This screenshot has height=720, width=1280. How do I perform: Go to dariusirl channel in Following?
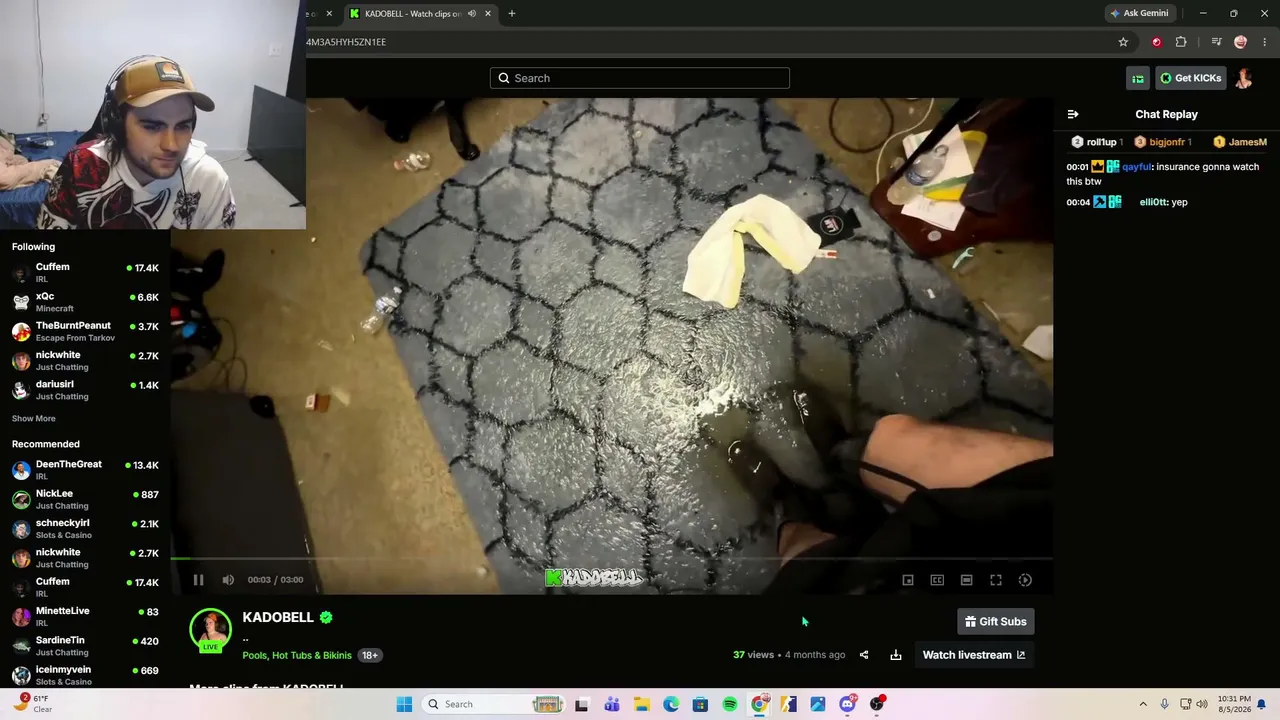point(85,390)
